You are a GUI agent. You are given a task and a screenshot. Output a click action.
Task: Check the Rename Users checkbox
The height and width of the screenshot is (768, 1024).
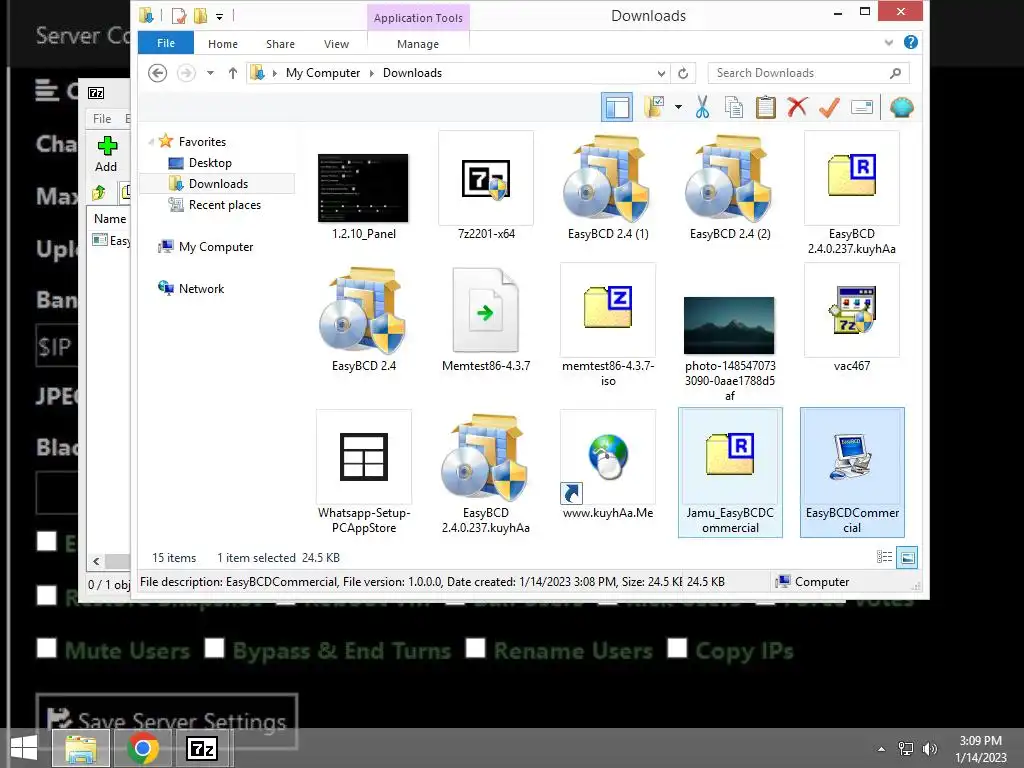pyautogui.click(x=475, y=648)
